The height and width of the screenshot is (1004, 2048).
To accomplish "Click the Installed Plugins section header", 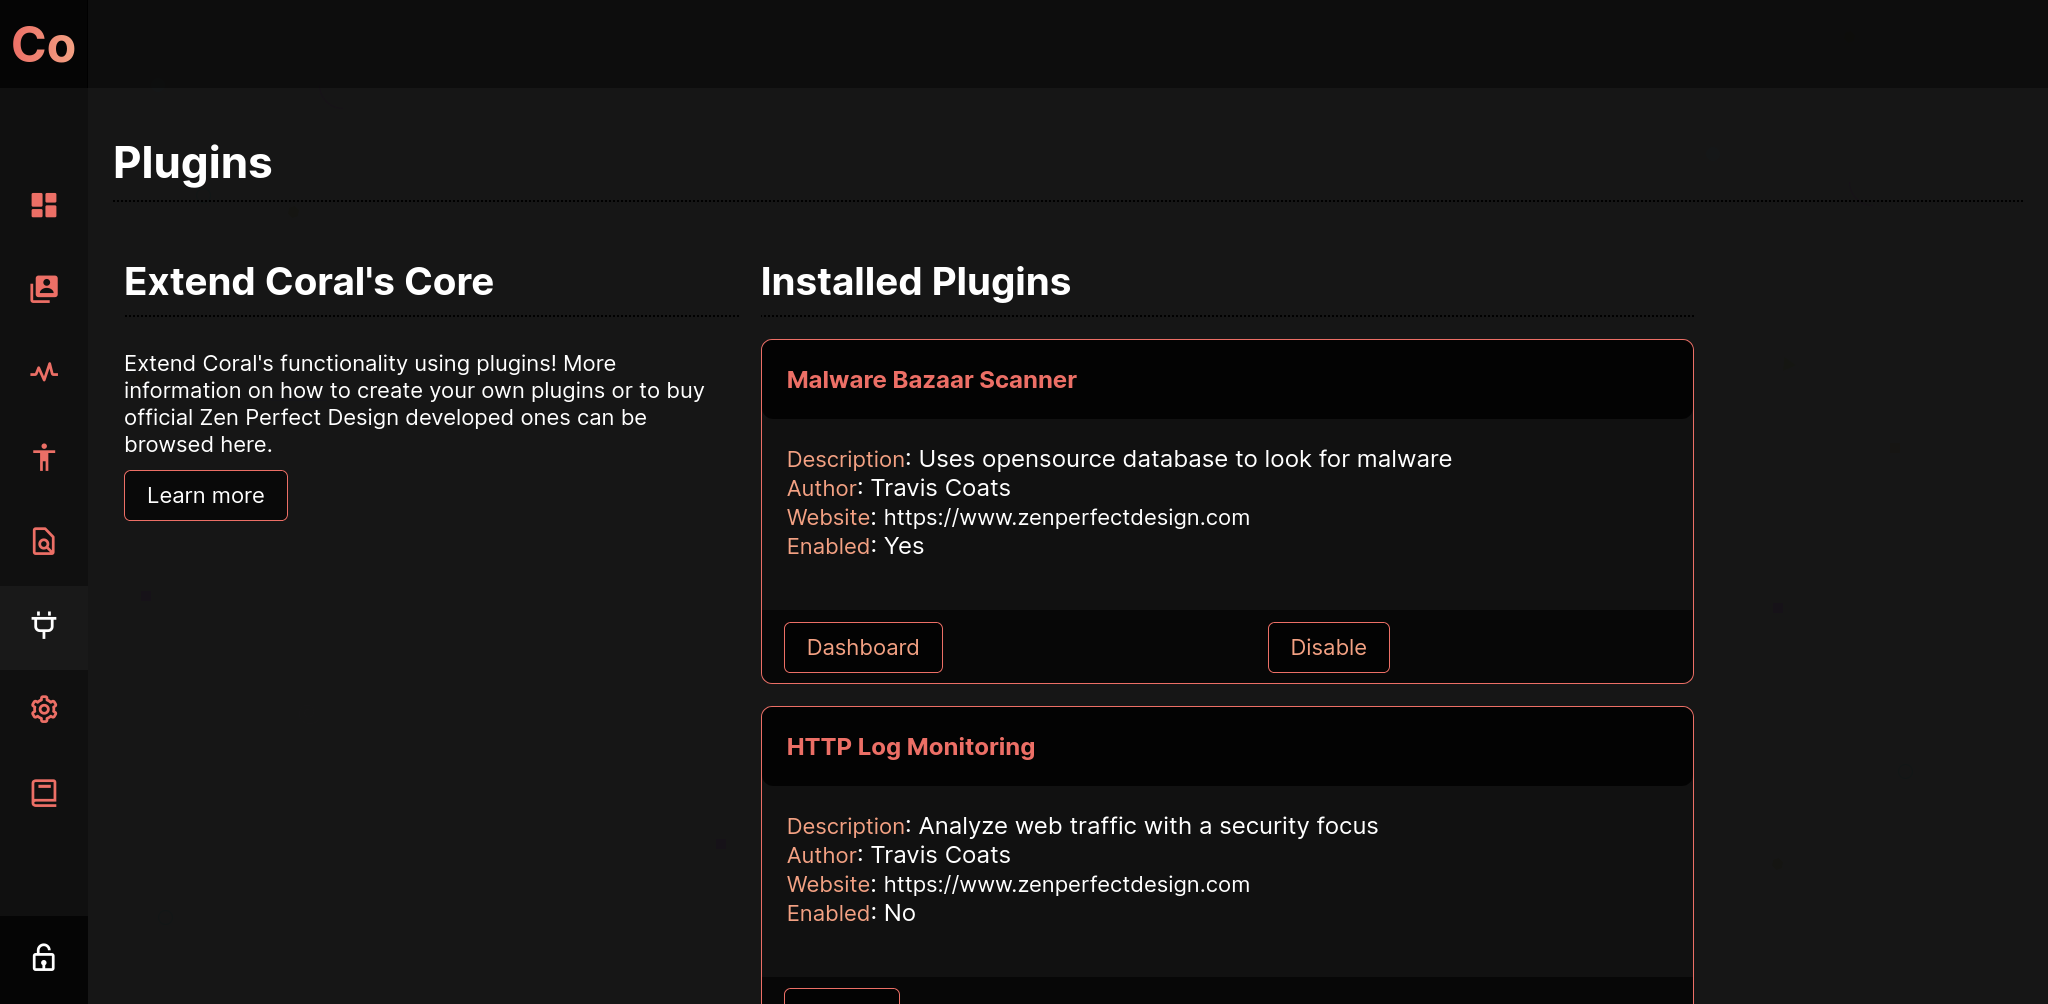I will (x=916, y=281).
